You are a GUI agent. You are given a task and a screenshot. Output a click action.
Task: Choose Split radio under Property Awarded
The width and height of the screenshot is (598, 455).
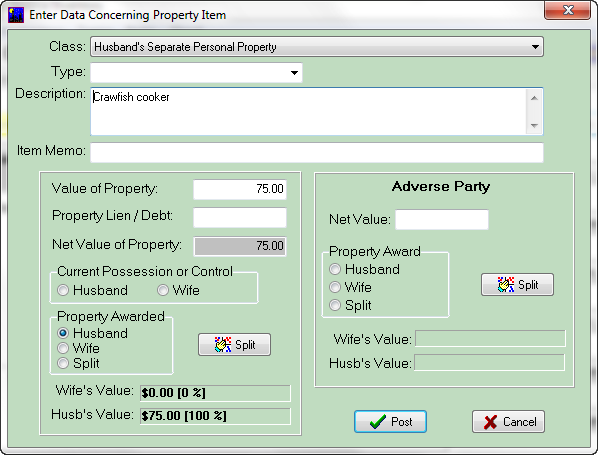63,363
